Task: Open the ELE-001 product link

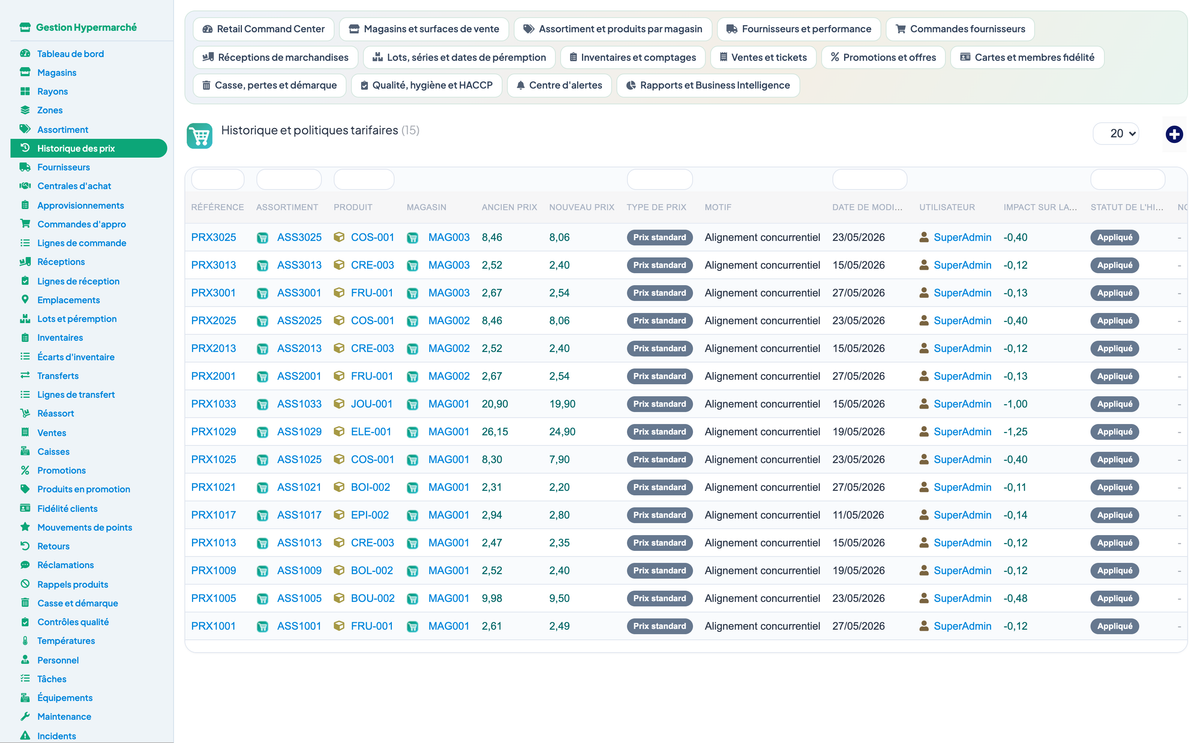Action: (371, 432)
